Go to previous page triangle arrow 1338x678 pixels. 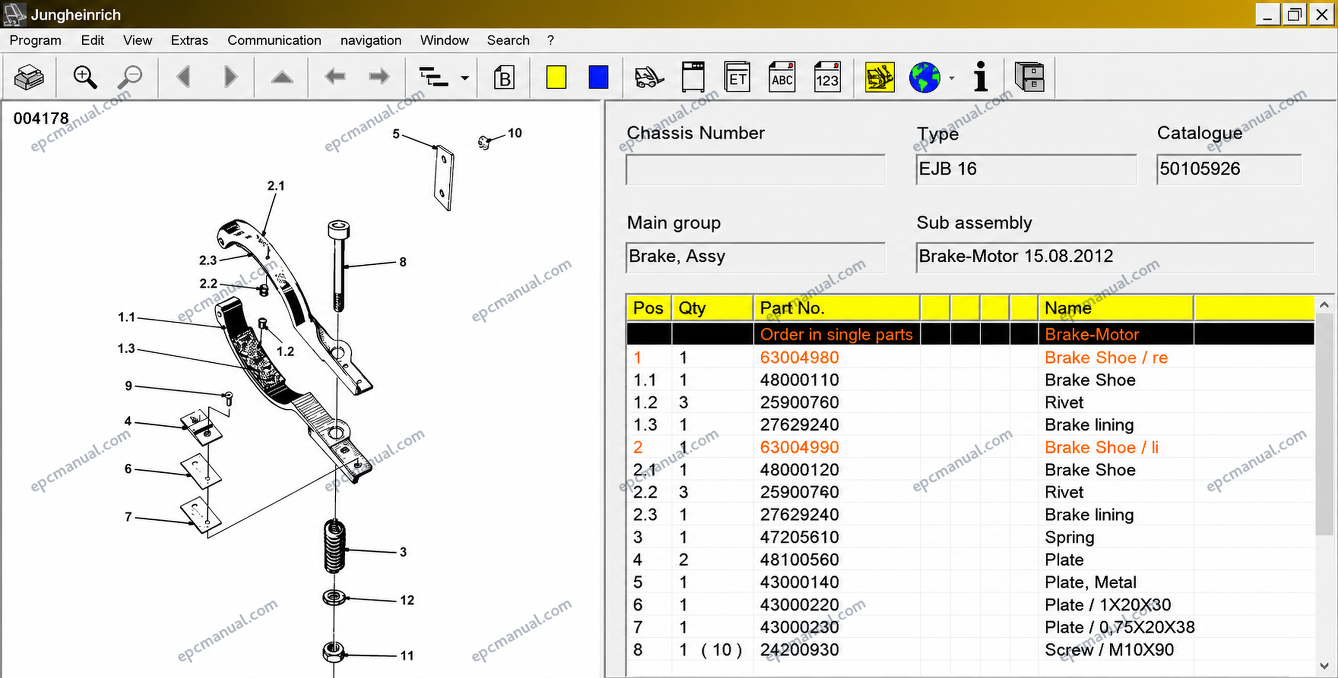click(x=183, y=77)
